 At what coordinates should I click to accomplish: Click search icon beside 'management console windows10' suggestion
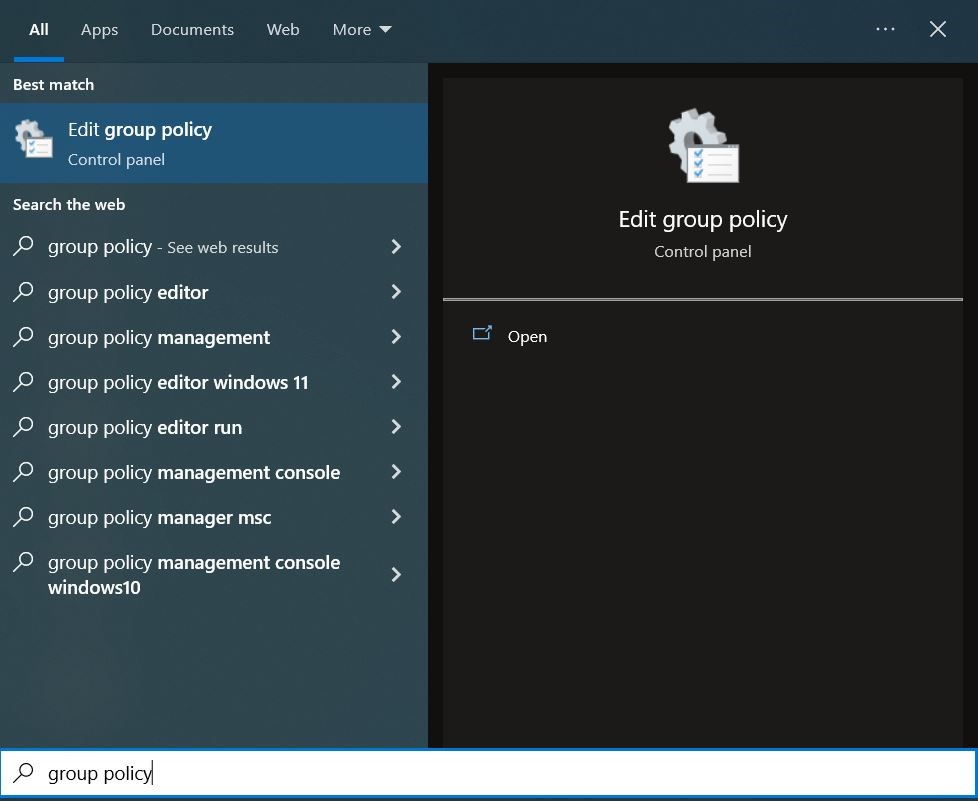pos(24,561)
